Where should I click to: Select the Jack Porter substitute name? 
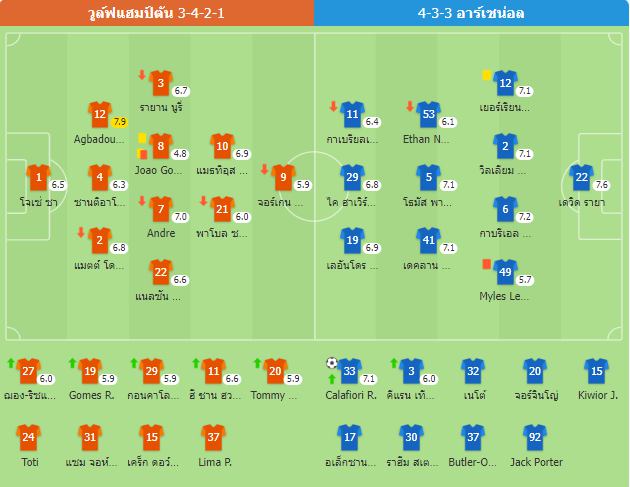click(x=536, y=462)
